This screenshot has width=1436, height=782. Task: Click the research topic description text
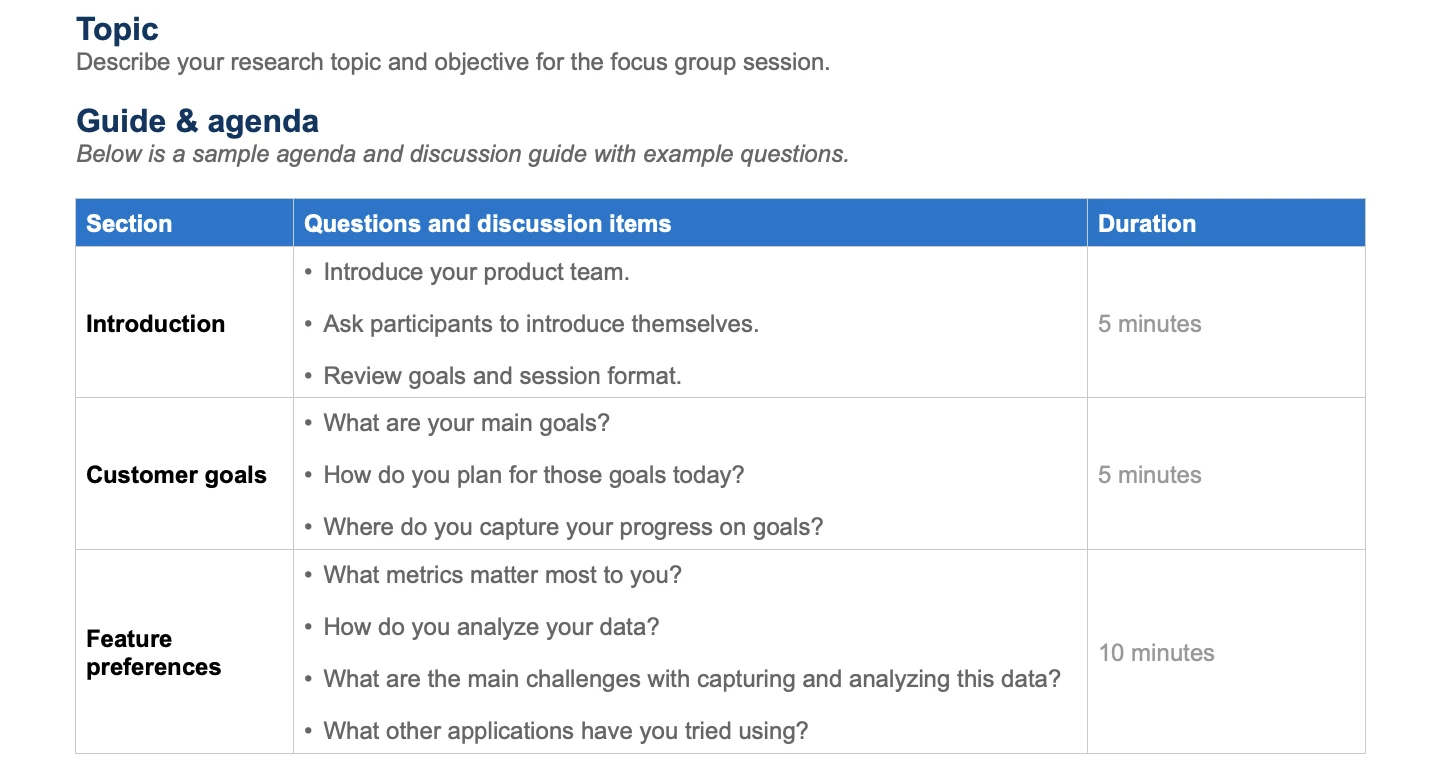point(452,62)
